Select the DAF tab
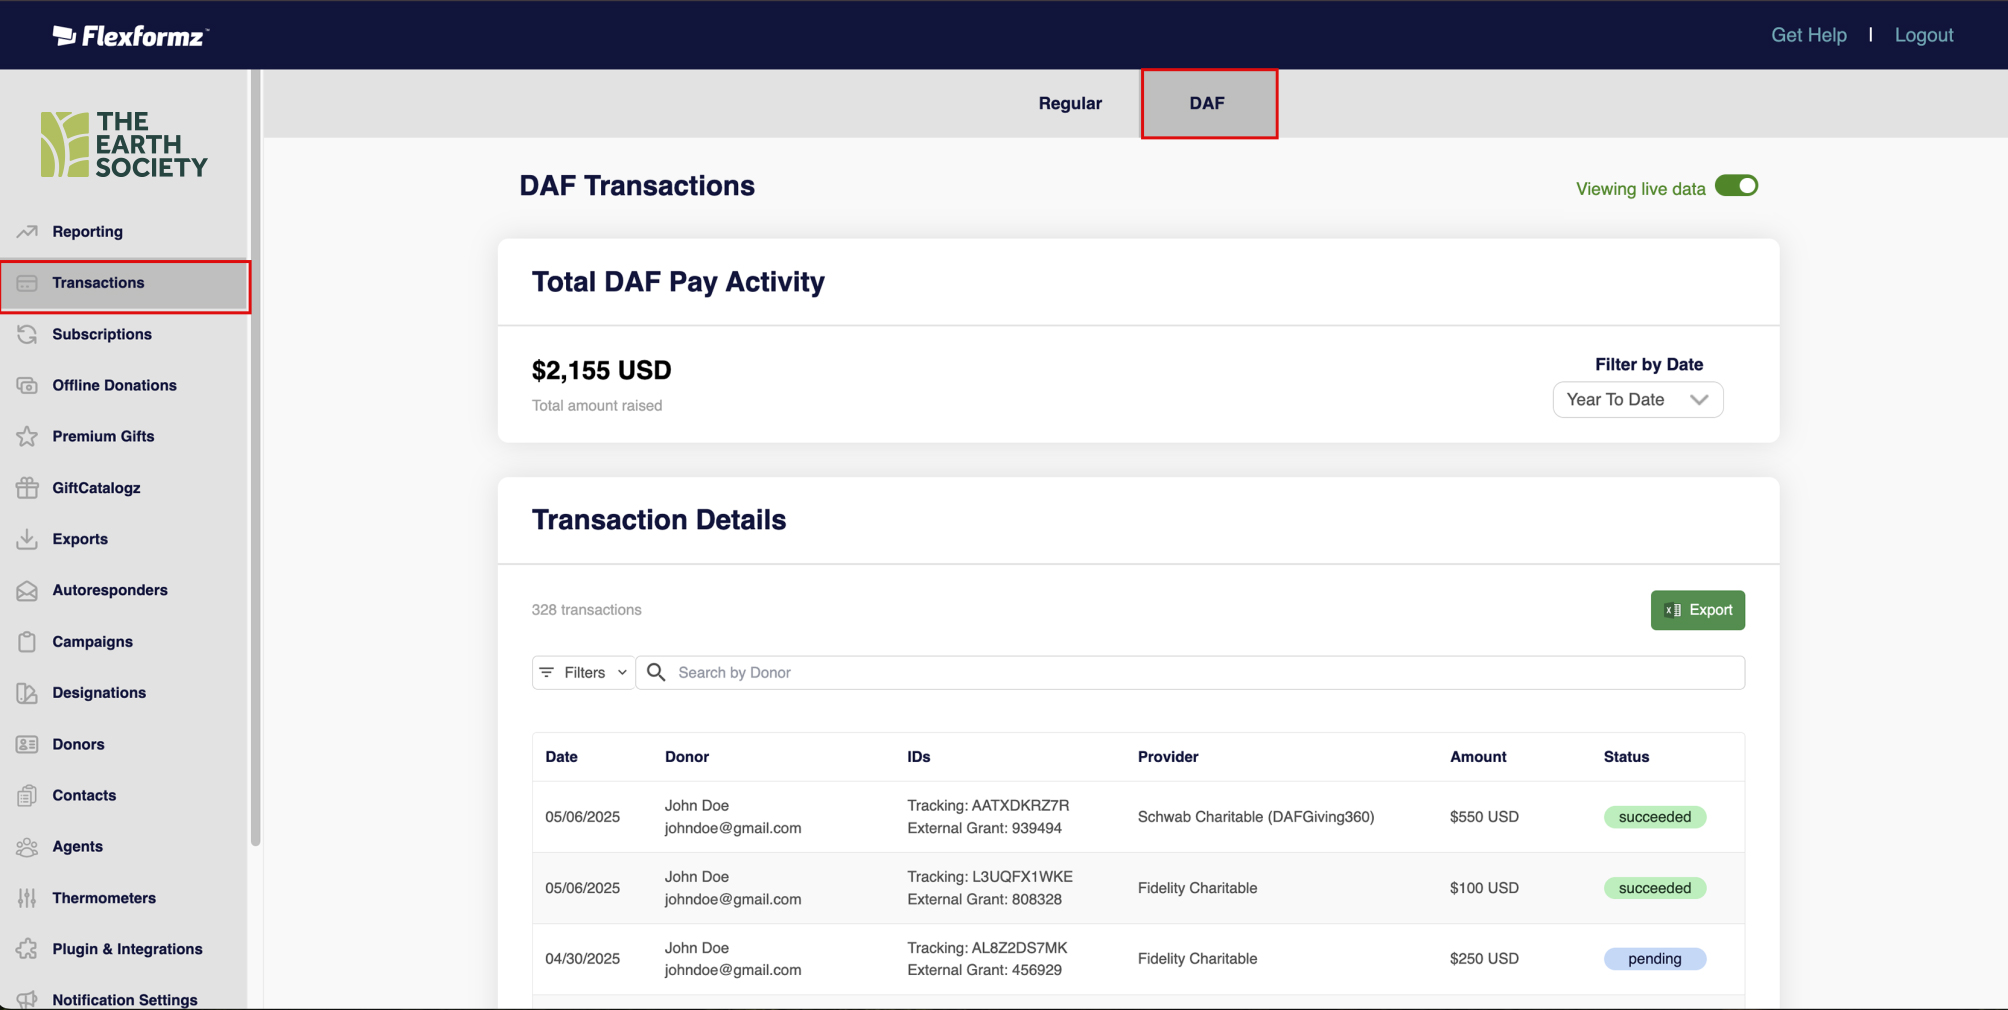 [x=1208, y=104]
